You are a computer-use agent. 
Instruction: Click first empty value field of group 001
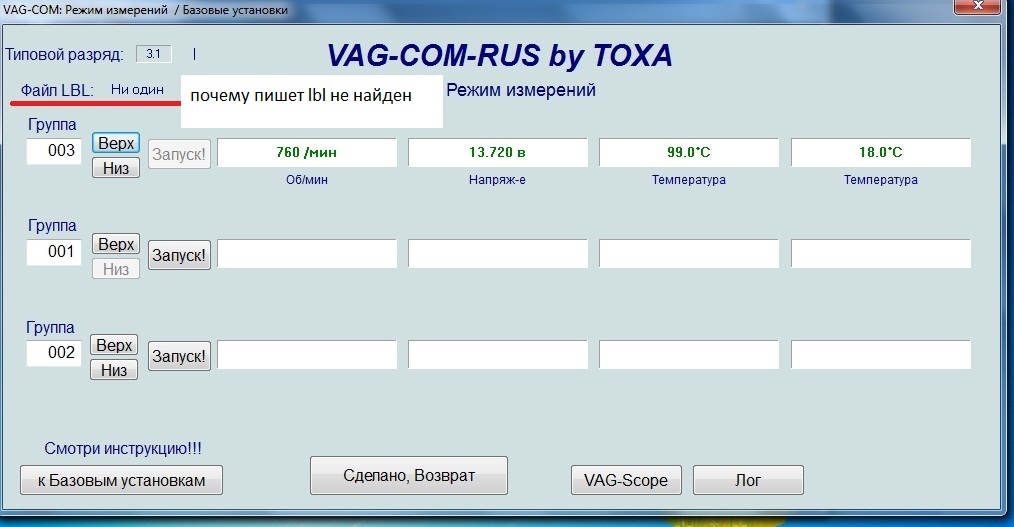click(x=307, y=253)
